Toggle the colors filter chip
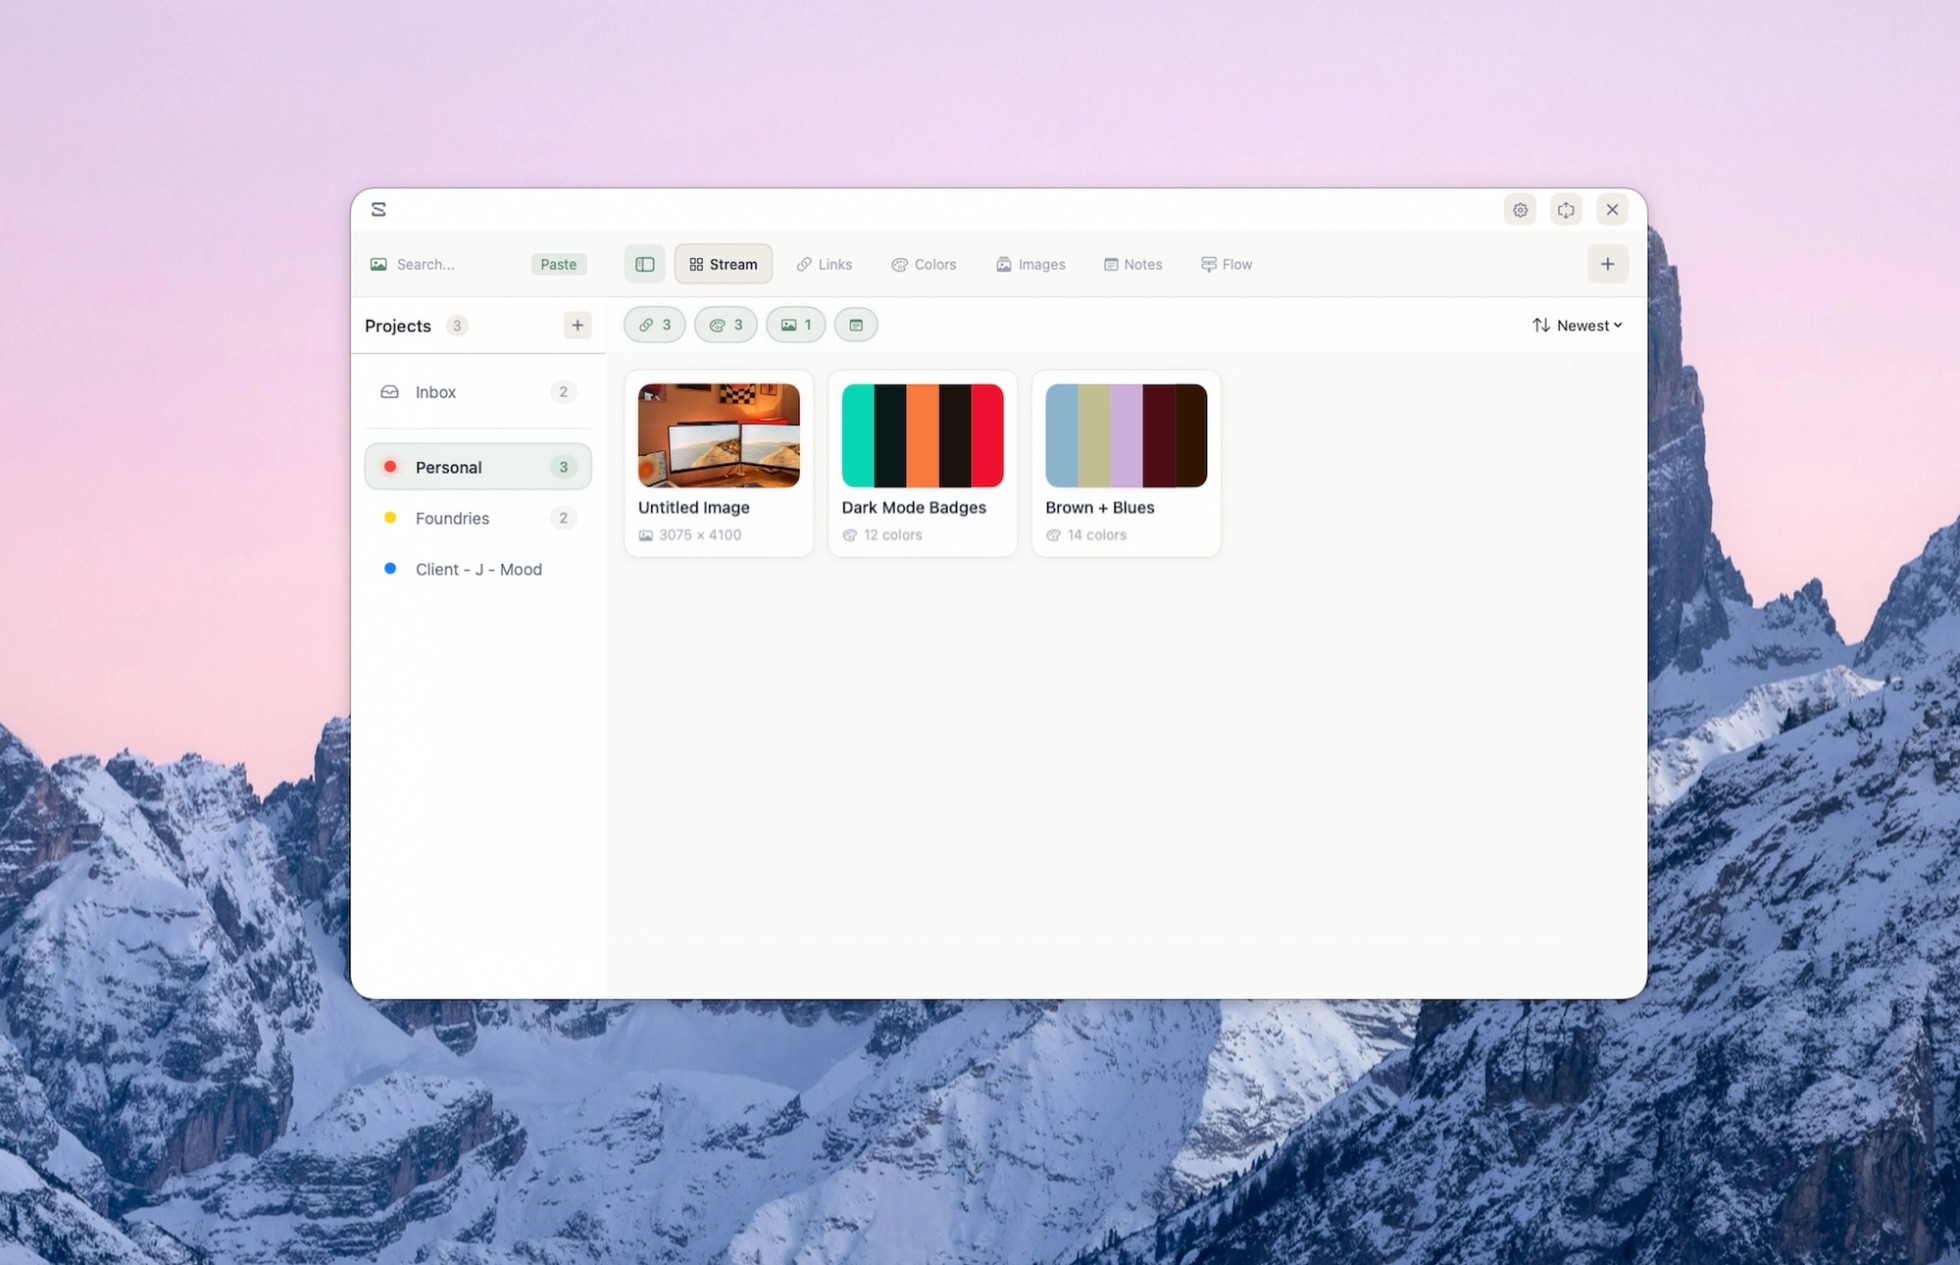The image size is (1960, 1265). tap(726, 325)
